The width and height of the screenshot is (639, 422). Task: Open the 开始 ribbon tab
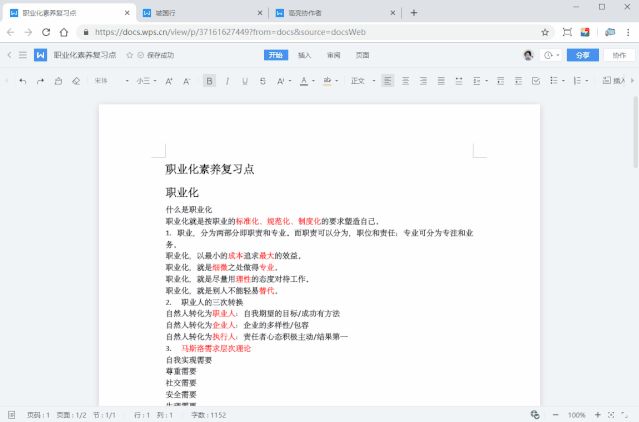click(276, 55)
